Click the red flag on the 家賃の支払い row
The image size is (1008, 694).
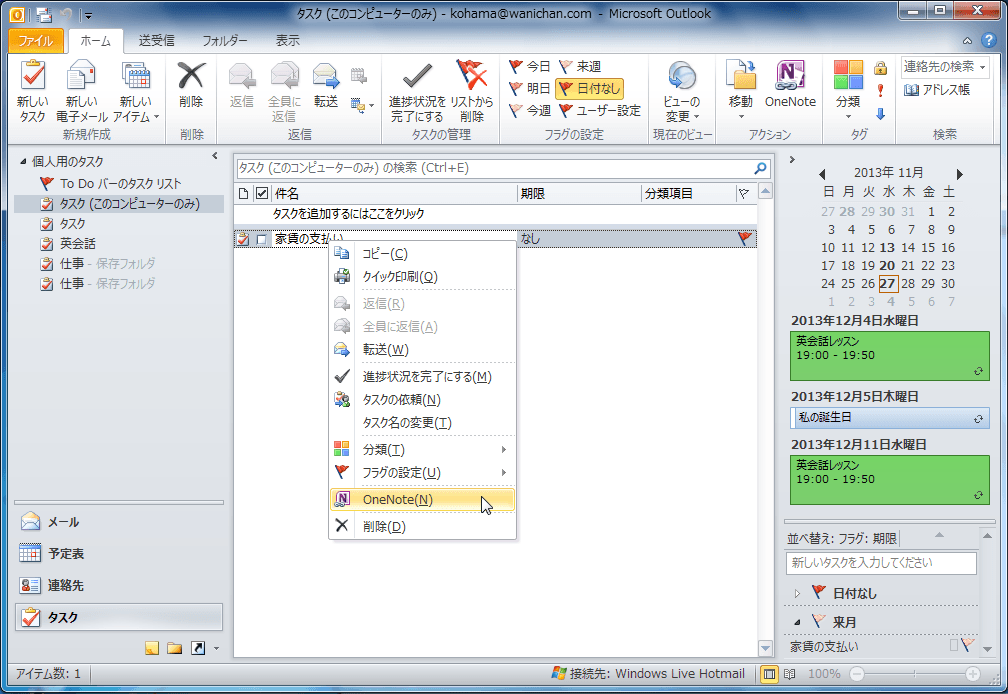744,238
